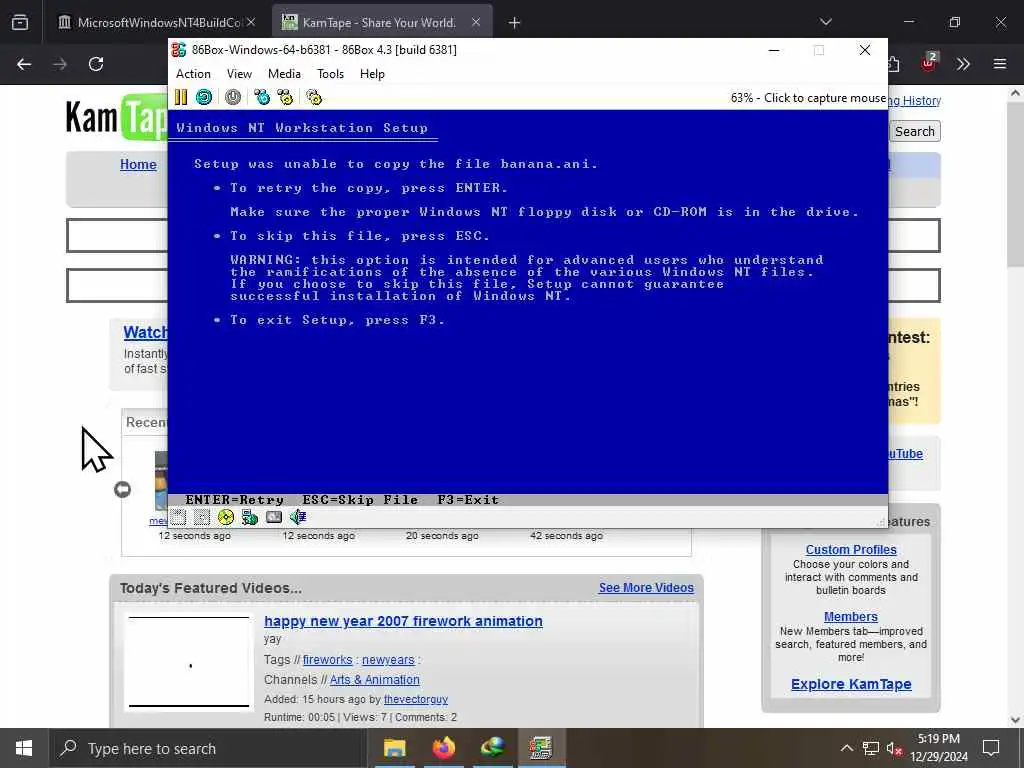Click the Home link on KamTape
Image resolution: width=1024 pixels, height=768 pixels.
[x=138, y=165]
